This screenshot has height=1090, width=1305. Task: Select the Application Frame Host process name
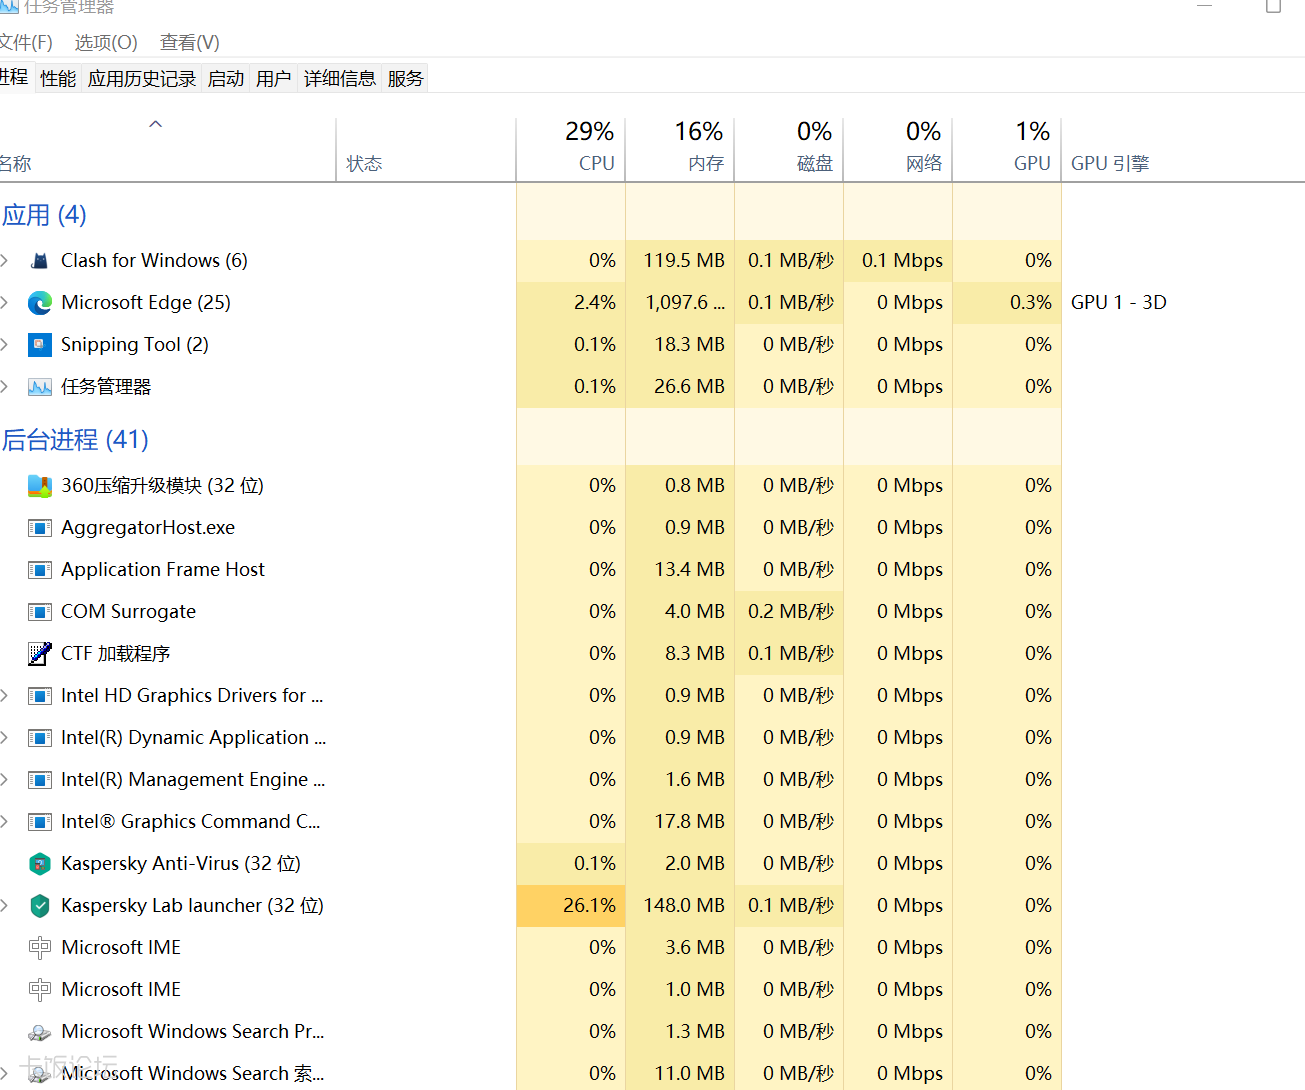click(163, 570)
